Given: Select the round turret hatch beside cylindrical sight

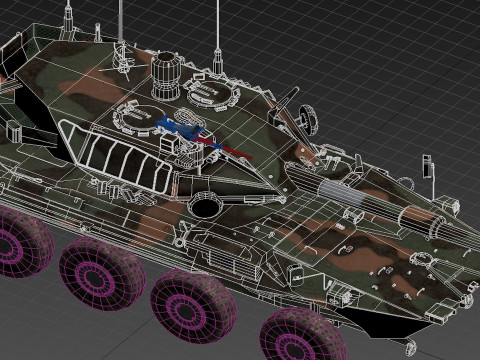Looking at the screenshot, I should coord(211,93).
